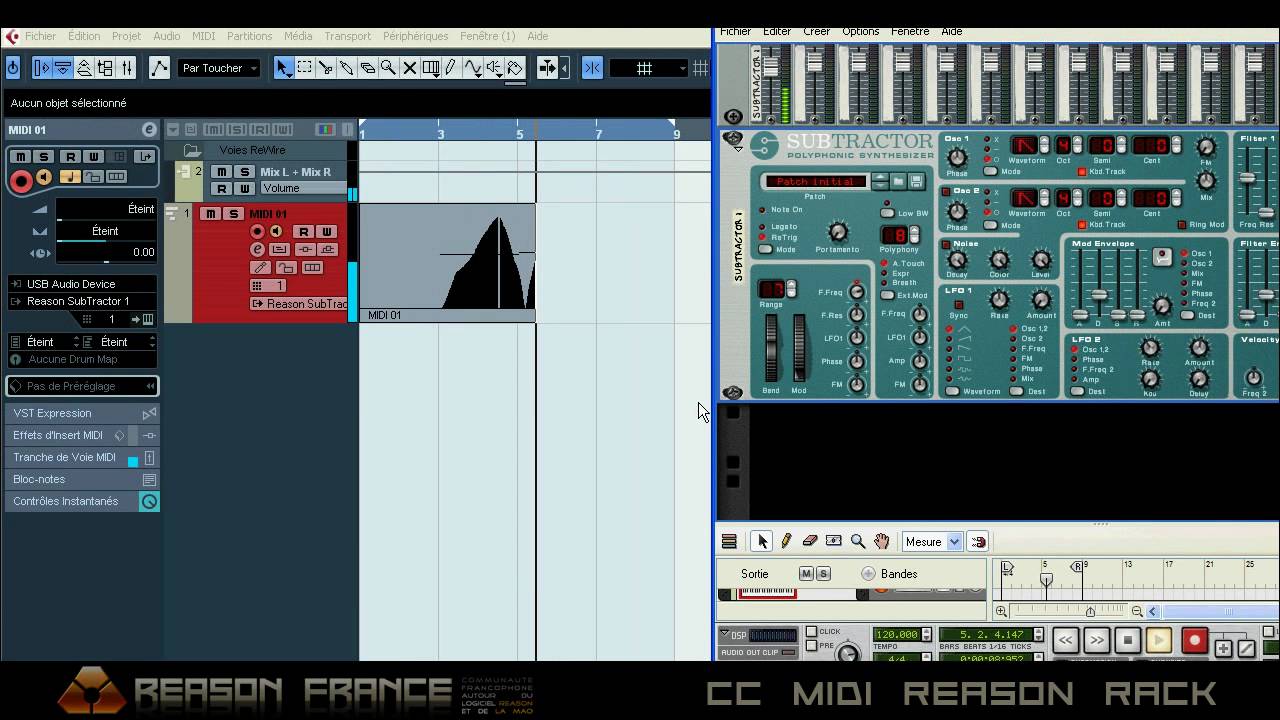This screenshot has width=1280, height=720.
Task: Select the Reason sequencer eraser tool
Action: 810,541
